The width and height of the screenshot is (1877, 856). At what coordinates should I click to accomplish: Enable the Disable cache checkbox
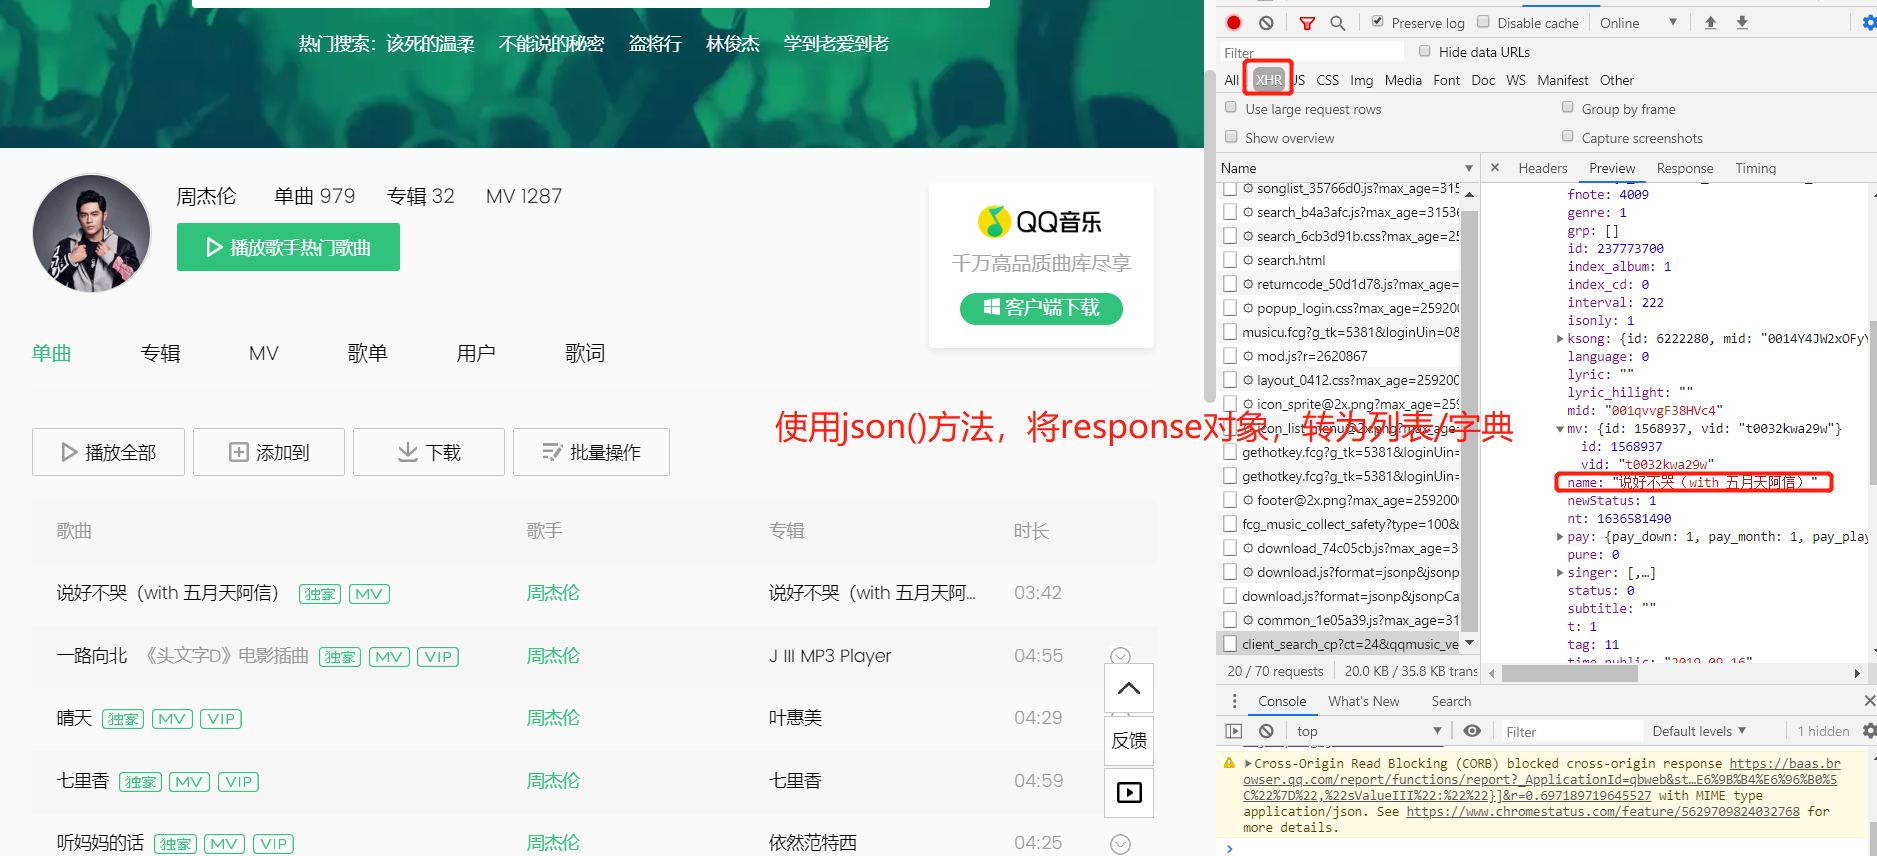click(1484, 21)
